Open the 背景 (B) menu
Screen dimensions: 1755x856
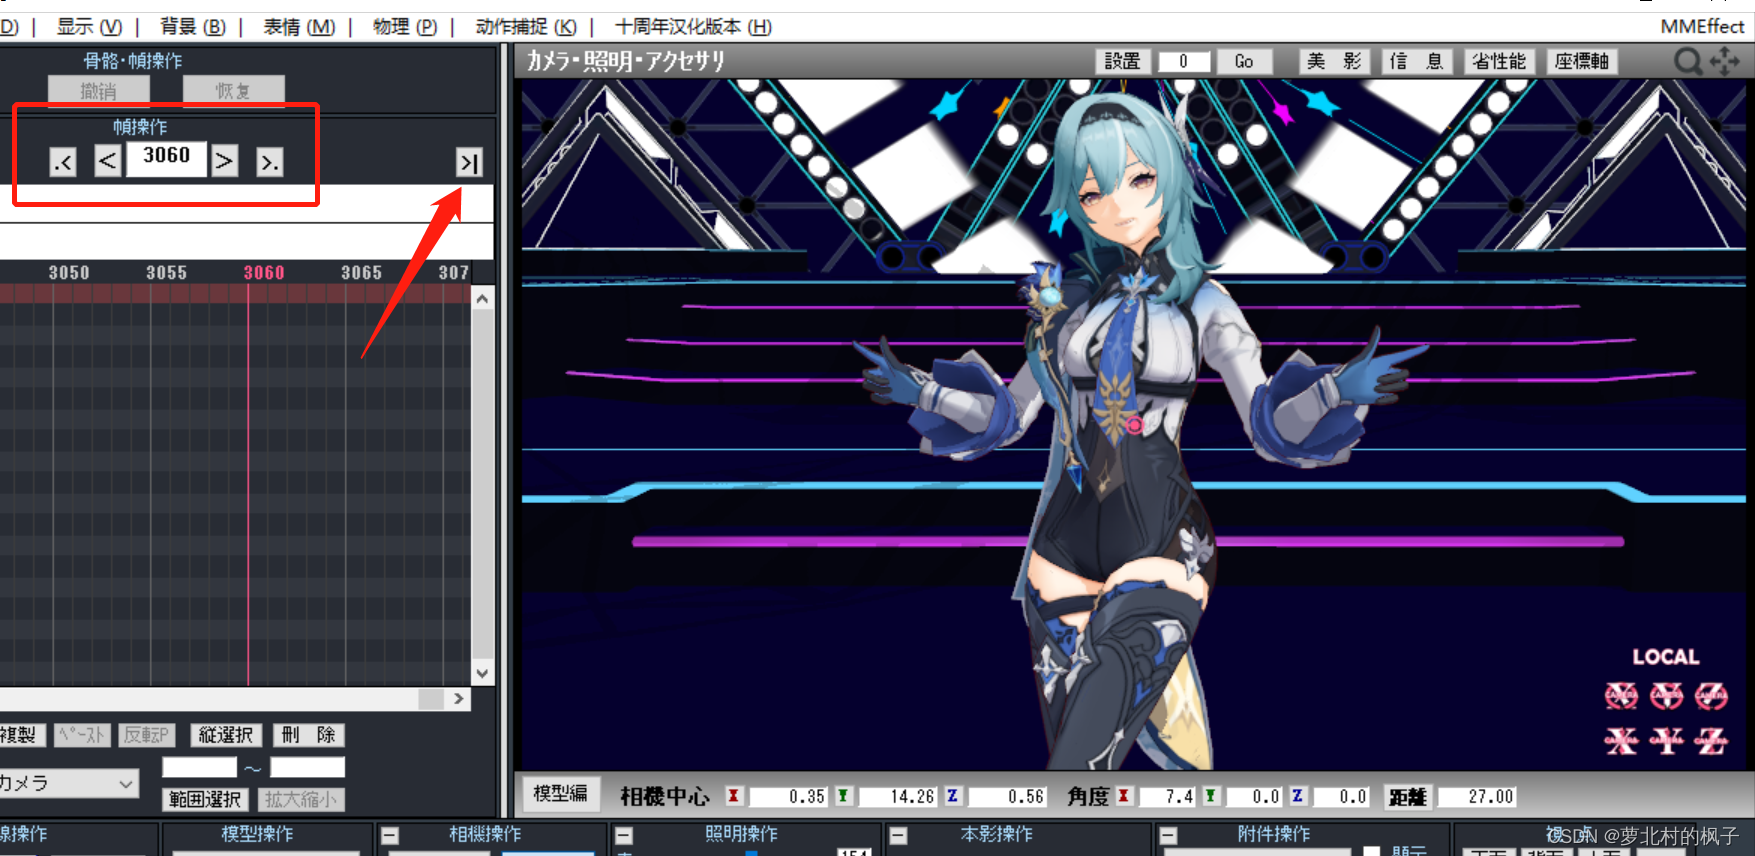(193, 27)
